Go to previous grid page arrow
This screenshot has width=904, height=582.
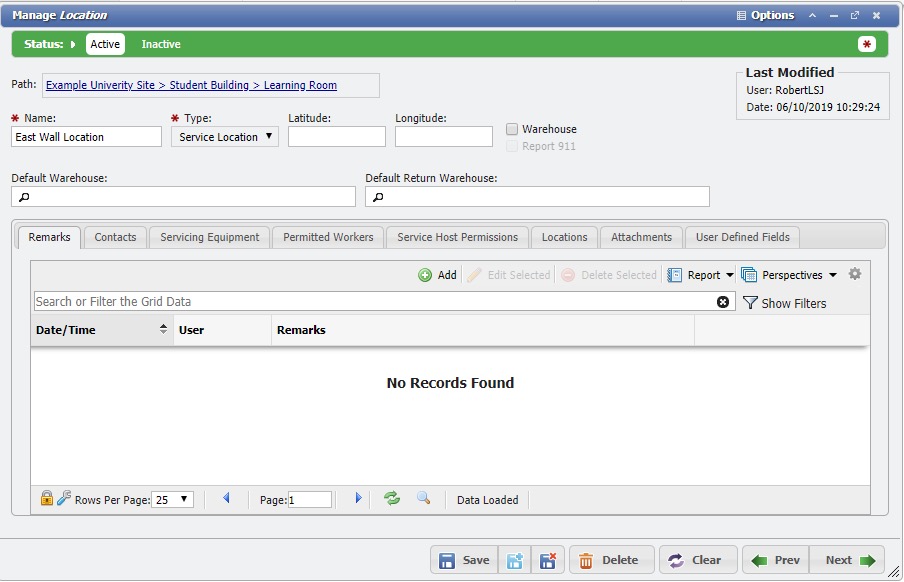[x=226, y=499]
